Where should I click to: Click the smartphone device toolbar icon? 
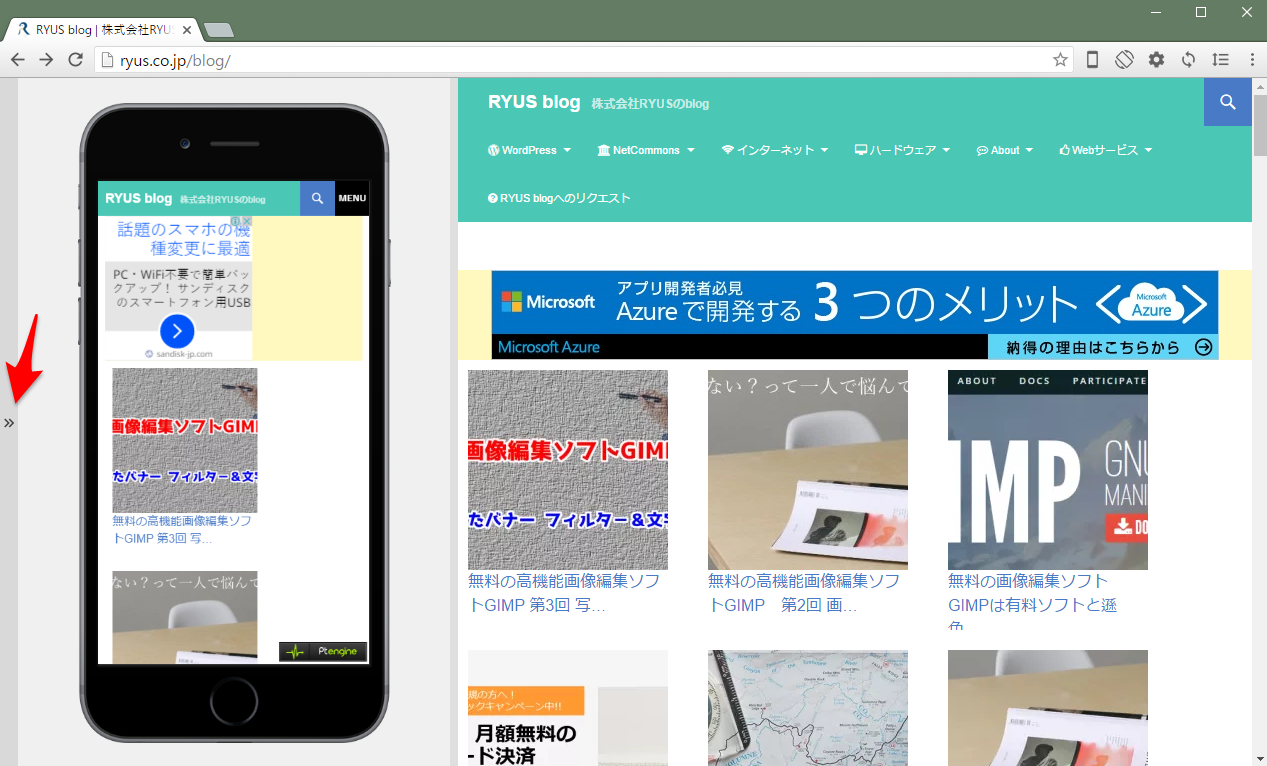pyautogui.click(x=1092, y=60)
